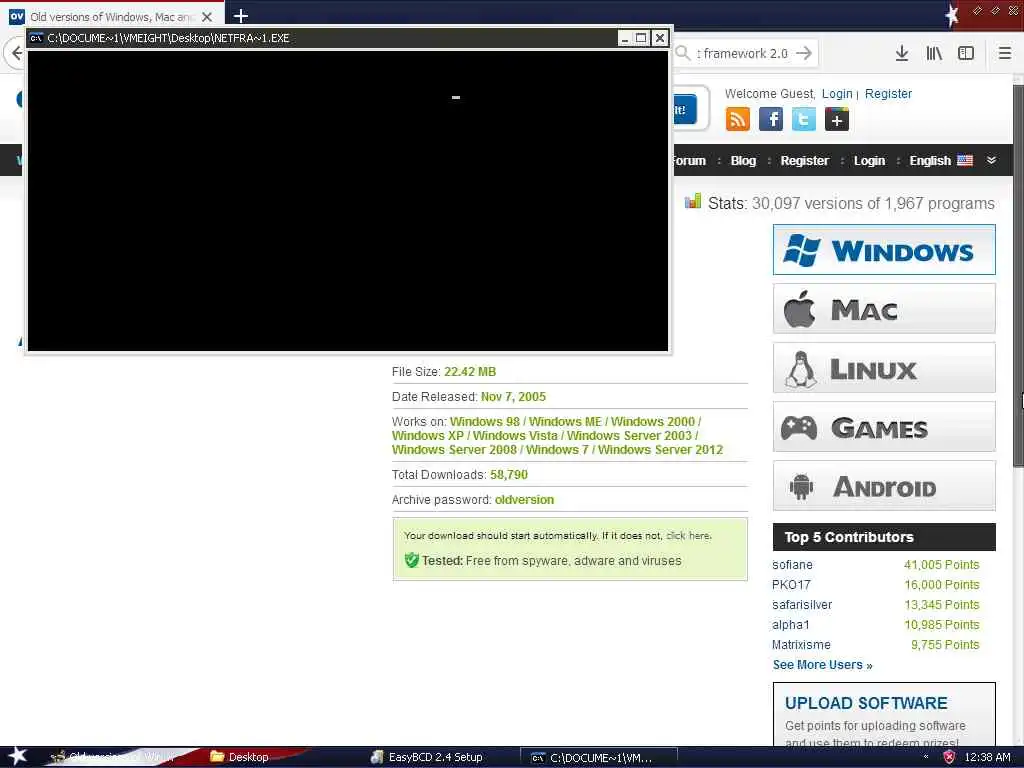
Task: Open contributor Matrixisme profile
Action: (801, 645)
